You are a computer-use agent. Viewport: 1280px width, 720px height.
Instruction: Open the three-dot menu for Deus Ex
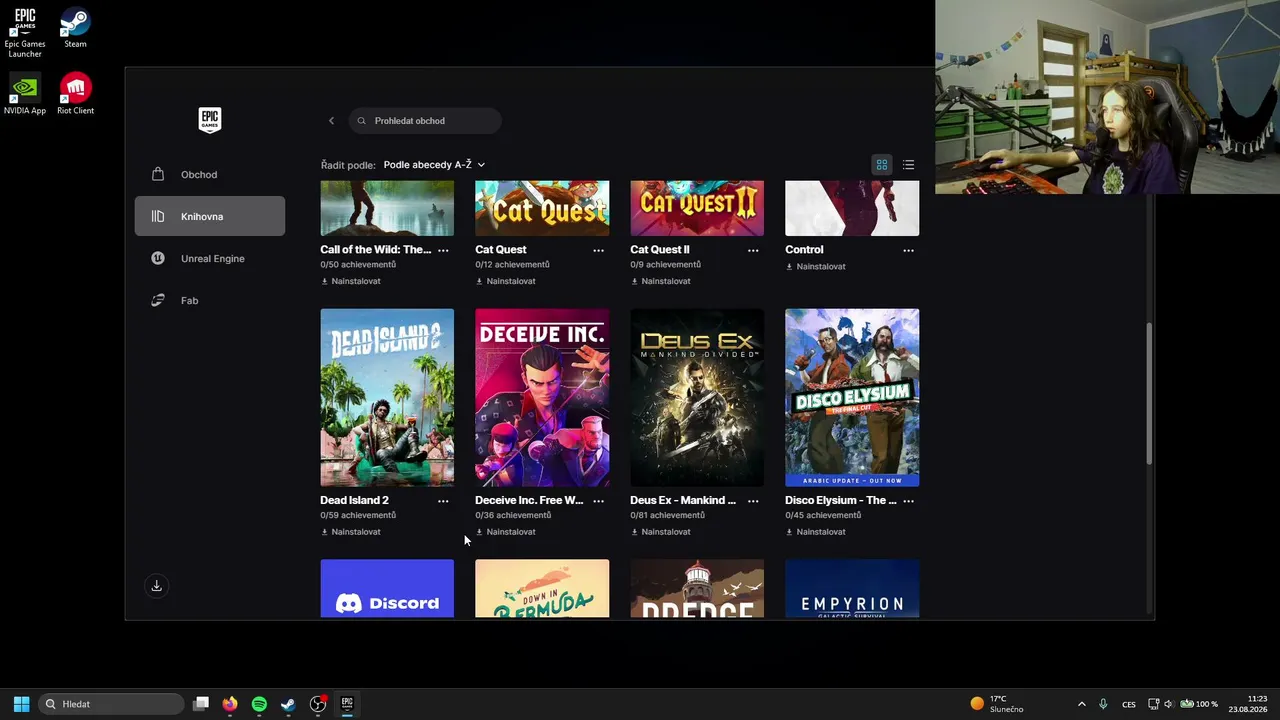tap(753, 501)
